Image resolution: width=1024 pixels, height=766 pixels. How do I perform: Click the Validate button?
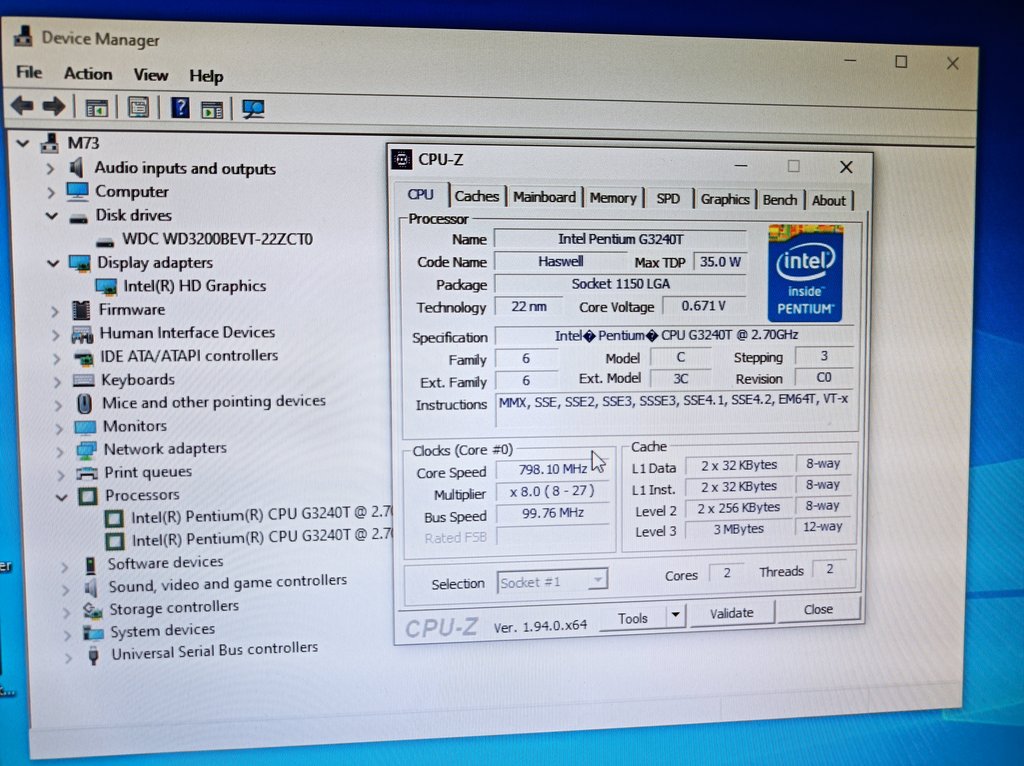tap(731, 613)
